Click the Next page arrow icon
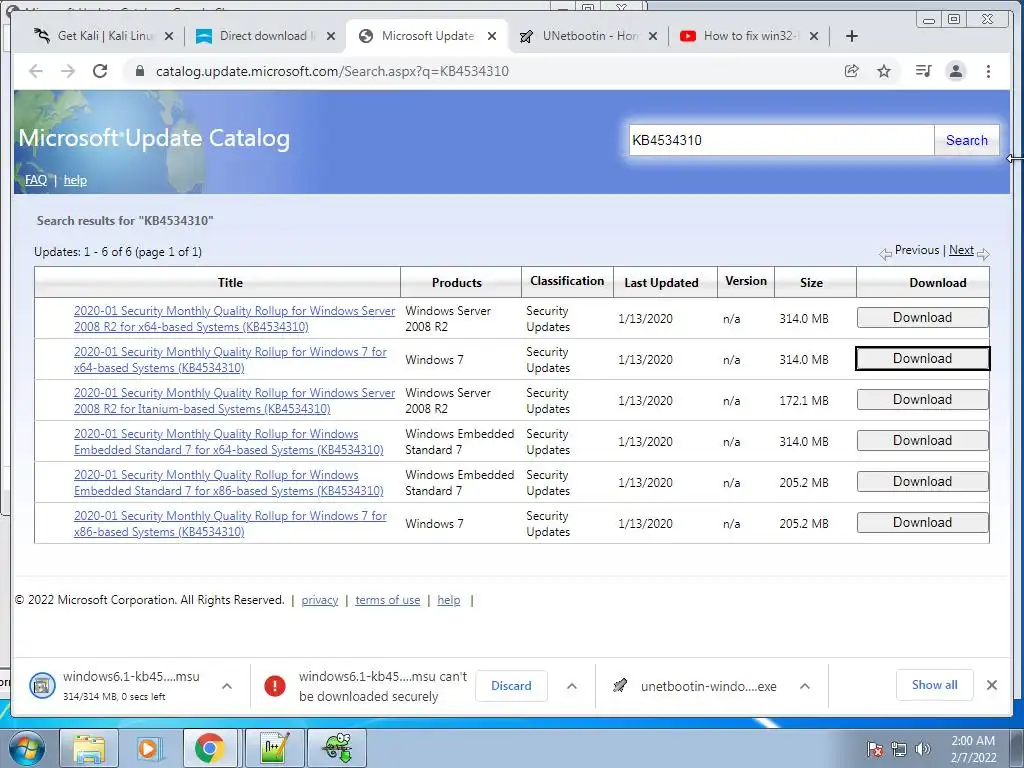Image resolution: width=1024 pixels, height=768 pixels. coord(983,254)
